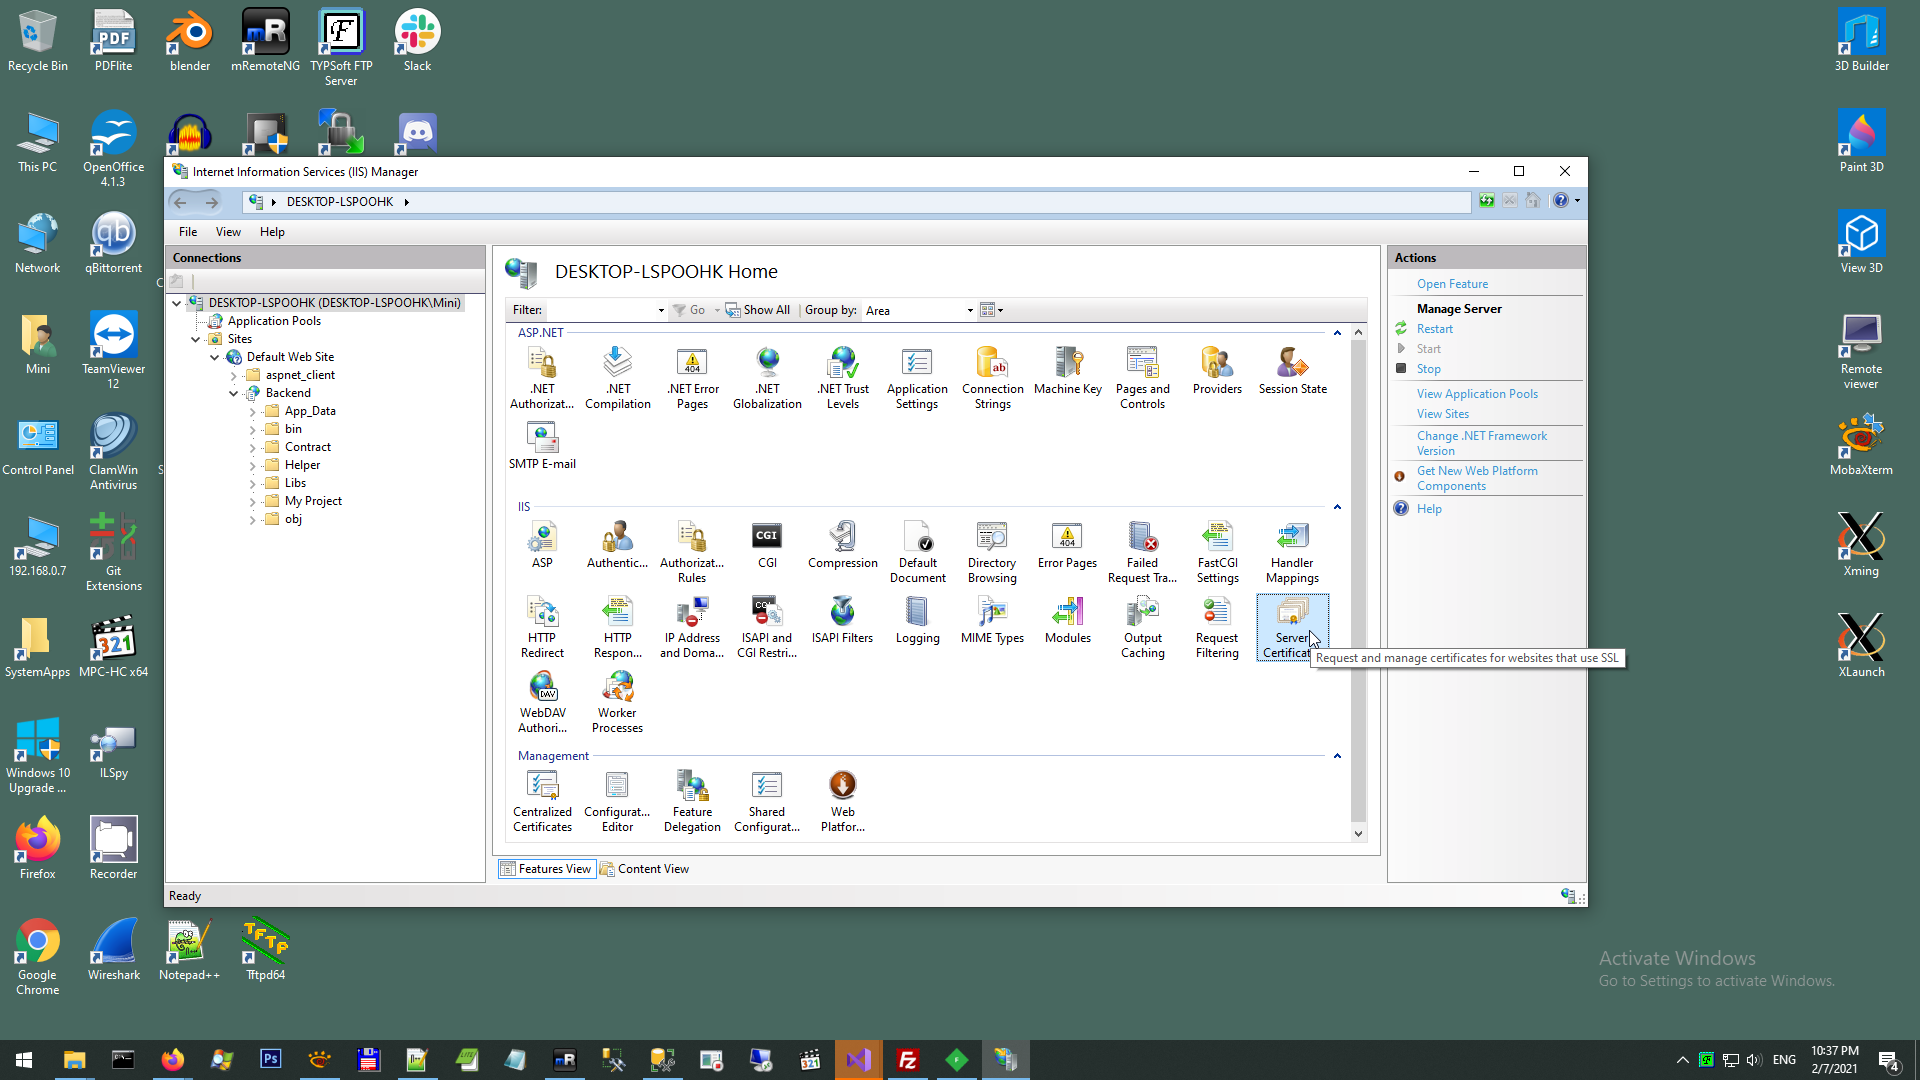Expand the App_Data folder node

pyautogui.click(x=252, y=411)
